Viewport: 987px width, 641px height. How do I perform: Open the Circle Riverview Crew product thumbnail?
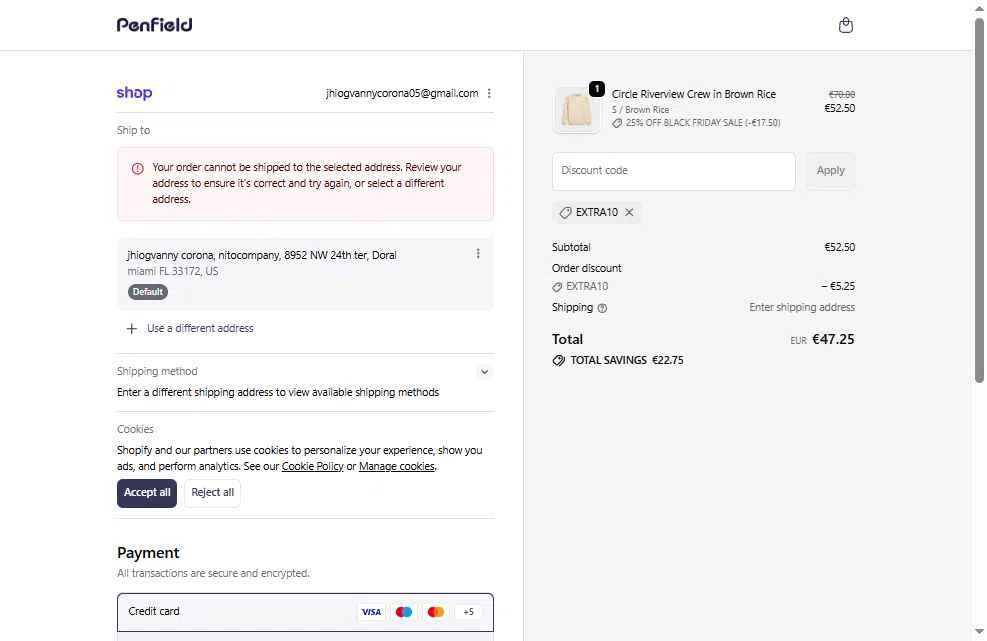click(576, 110)
